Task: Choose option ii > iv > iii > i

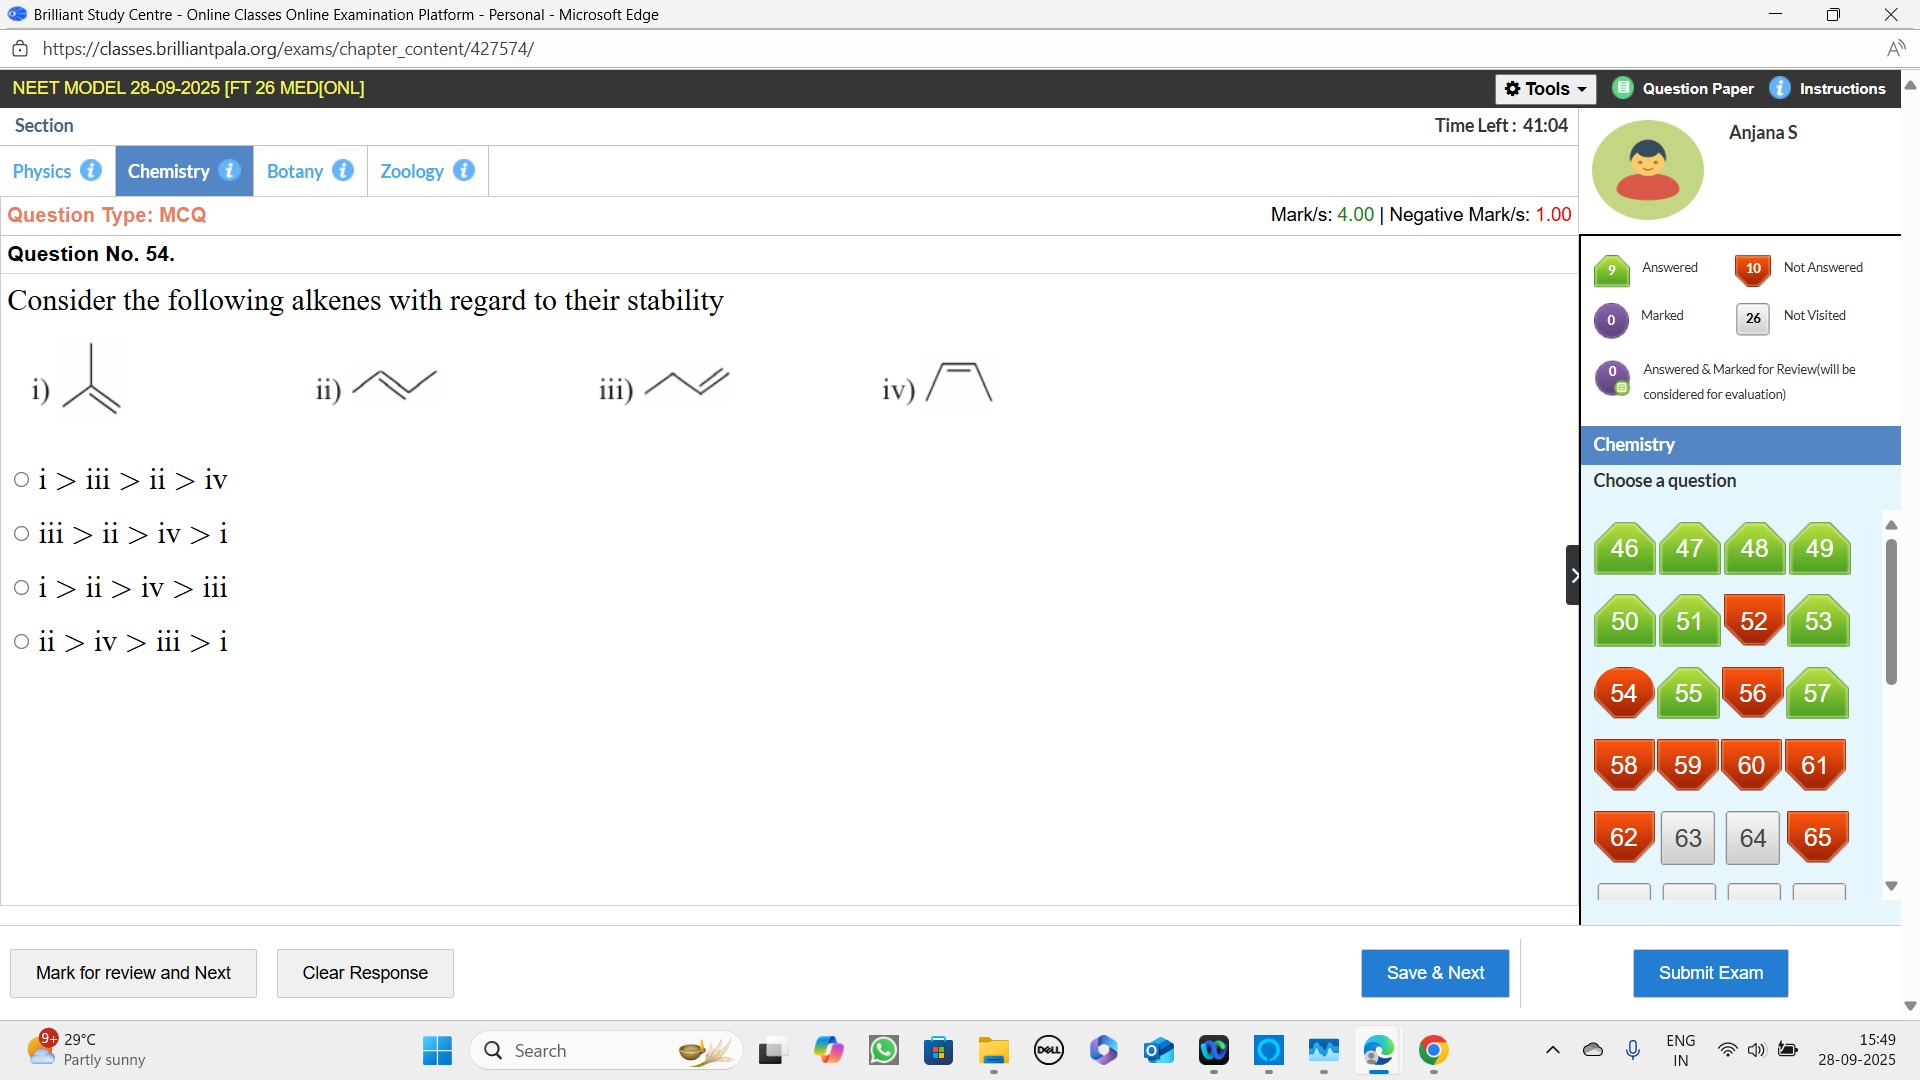Action: click(21, 642)
